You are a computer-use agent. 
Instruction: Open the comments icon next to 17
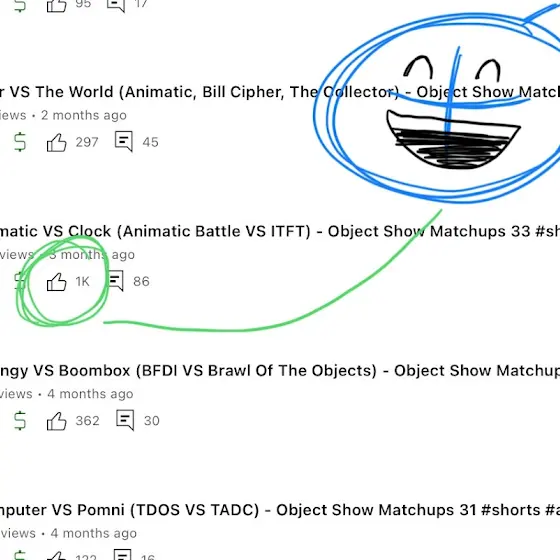point(116,5)
